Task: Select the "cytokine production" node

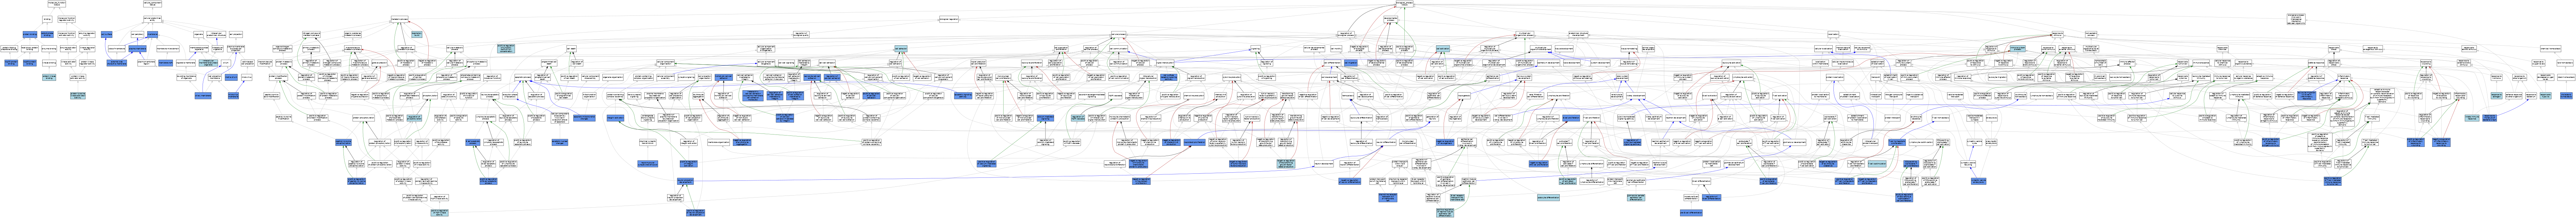Action: [1232, 77]
